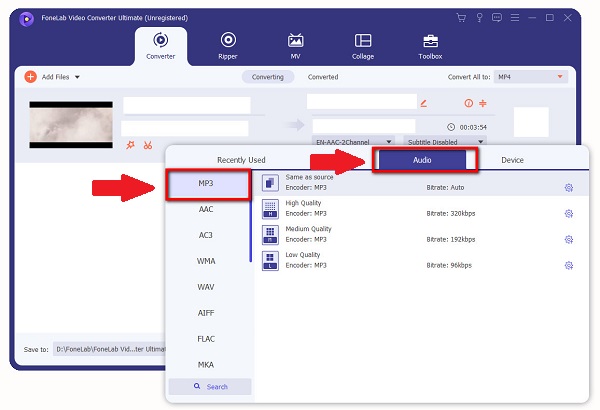
Task: Click the shopping cart icon
Action: (461, 18)
